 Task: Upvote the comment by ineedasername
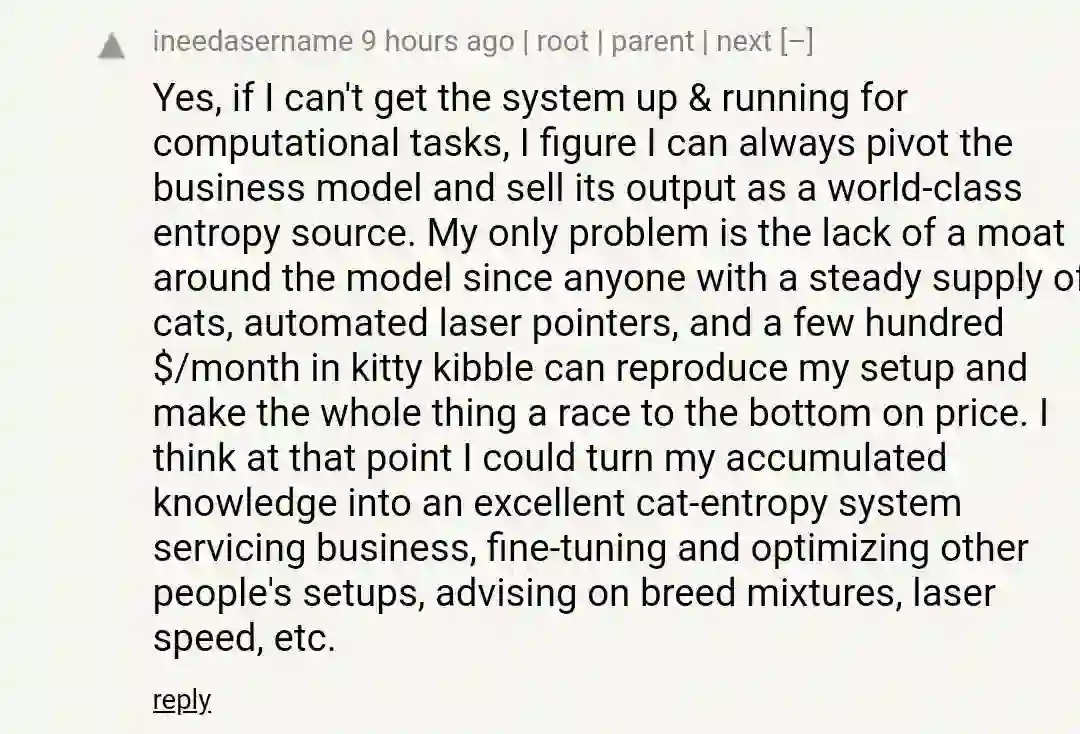pyautogui.click(x=112, y=46)
